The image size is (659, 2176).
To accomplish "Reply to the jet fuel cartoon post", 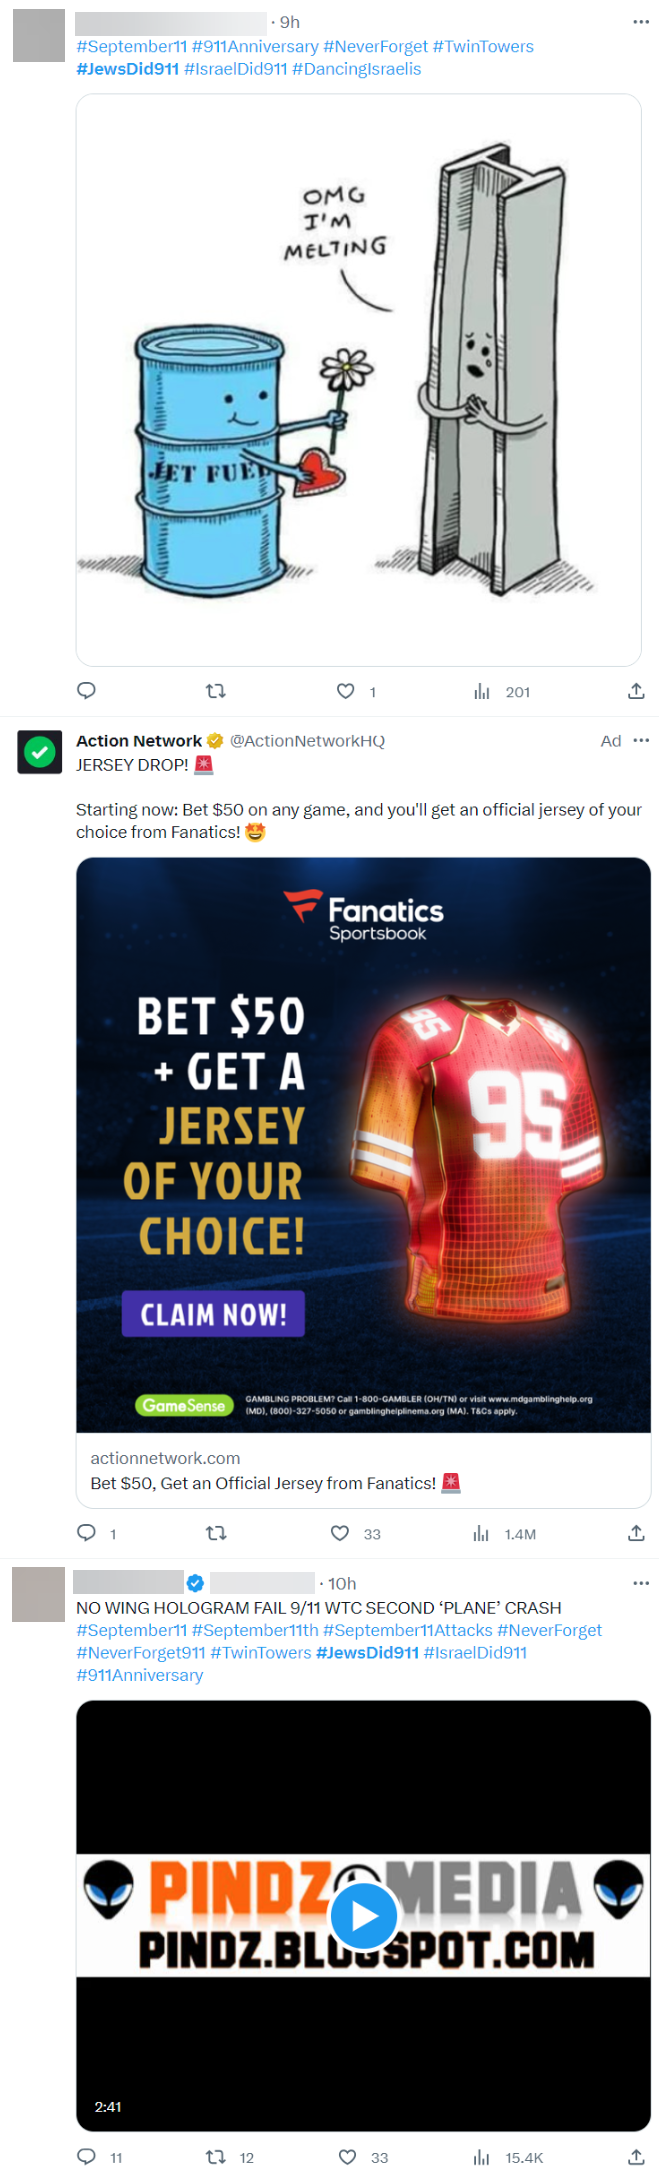I will 87,690.
